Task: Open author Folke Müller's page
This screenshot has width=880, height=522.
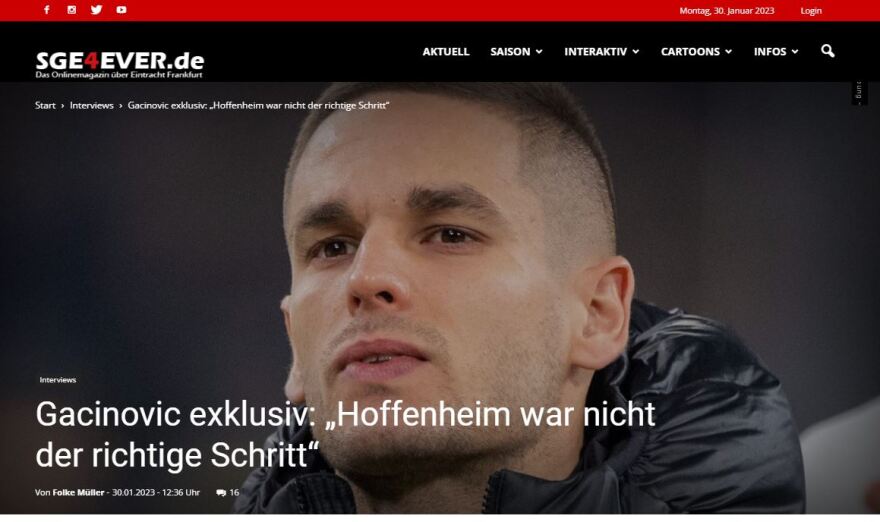Action: (x=79, y=493)
